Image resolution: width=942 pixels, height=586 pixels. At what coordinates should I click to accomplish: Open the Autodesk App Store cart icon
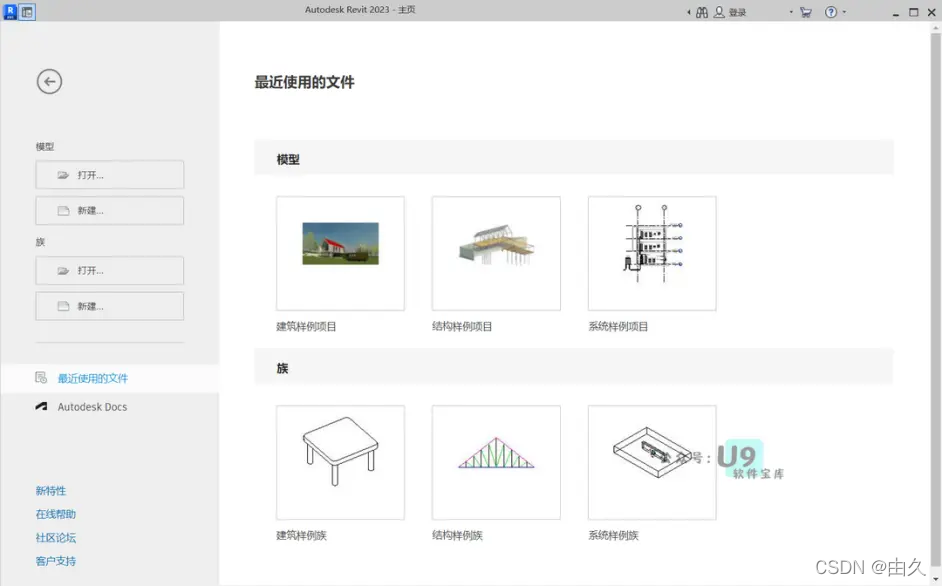805,12
